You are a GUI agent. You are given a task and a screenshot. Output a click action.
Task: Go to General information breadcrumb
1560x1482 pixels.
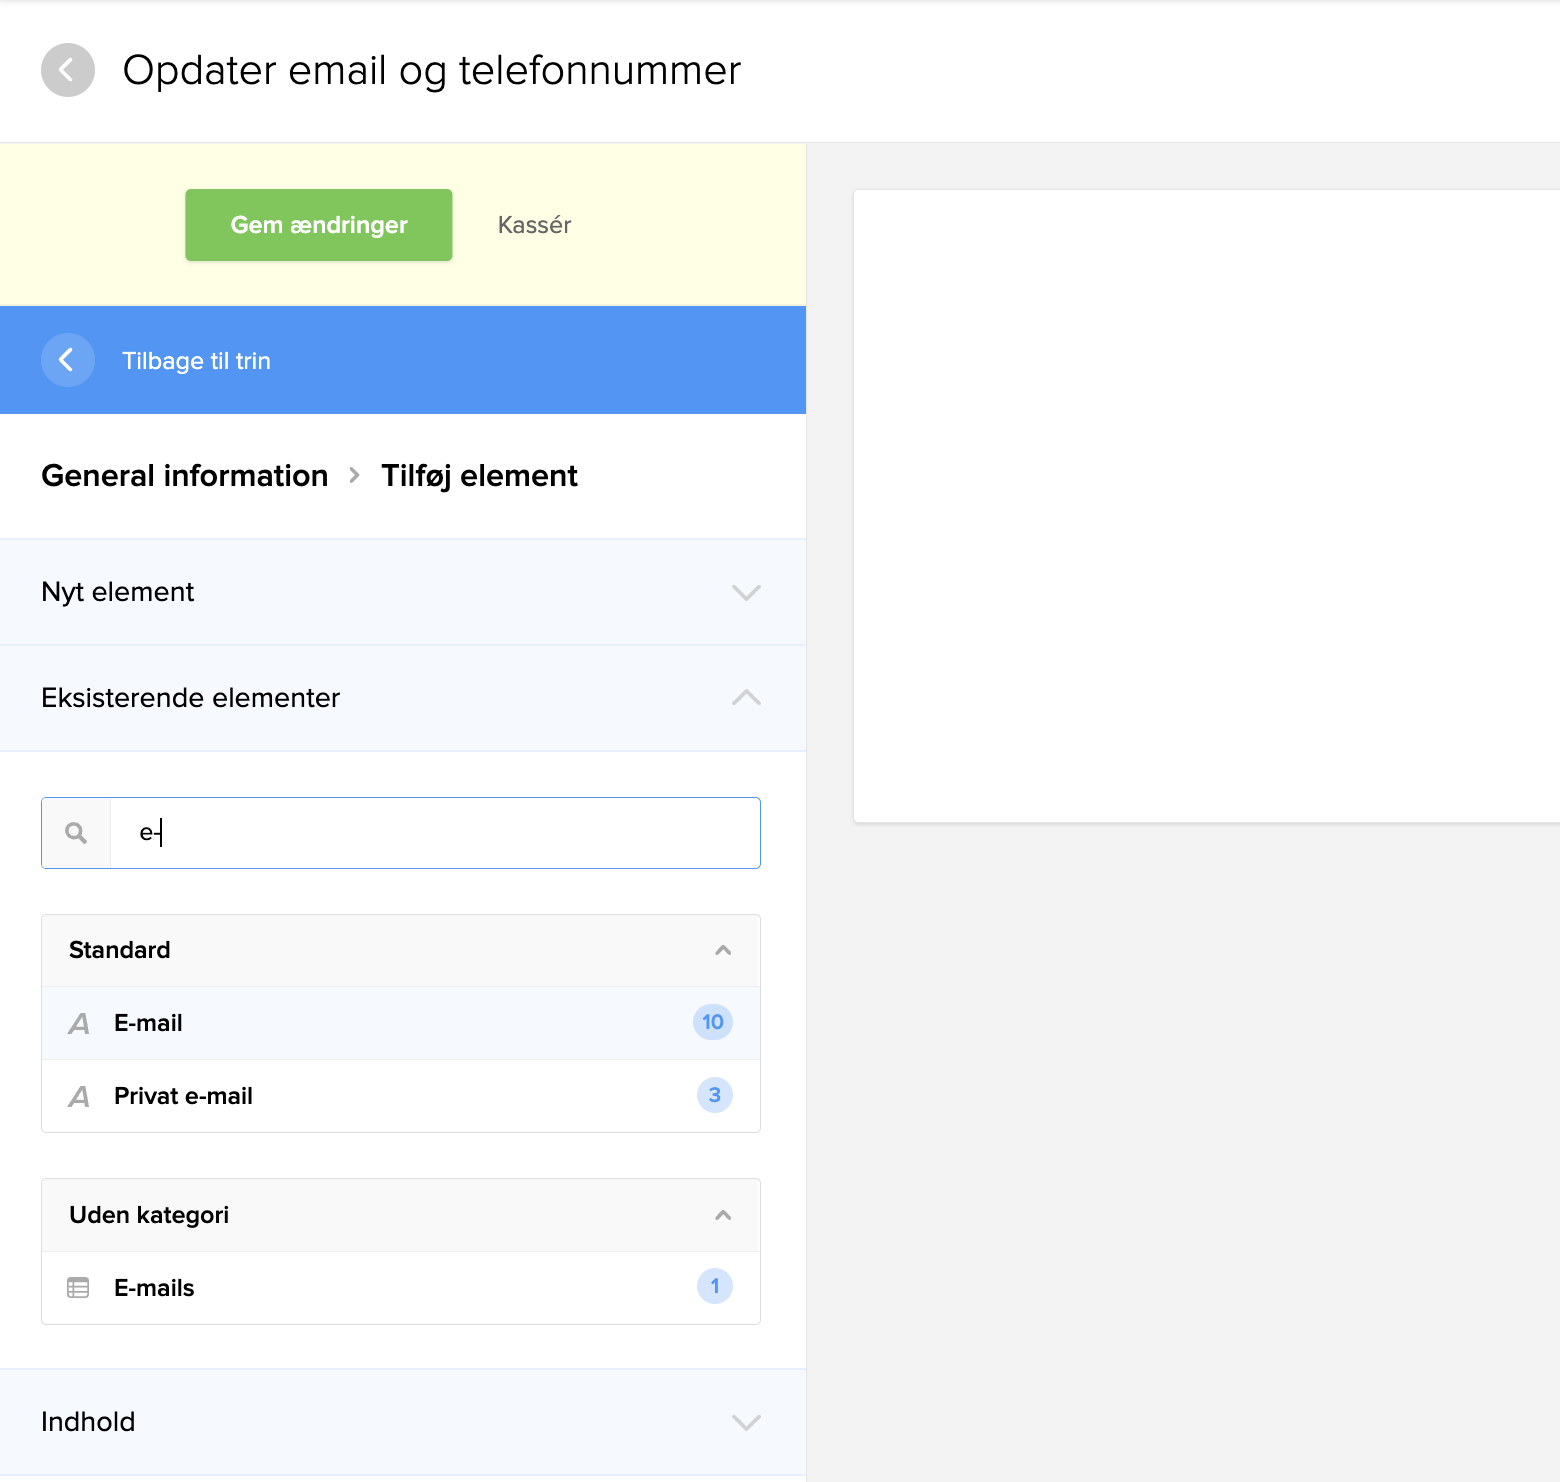(185, 476)
